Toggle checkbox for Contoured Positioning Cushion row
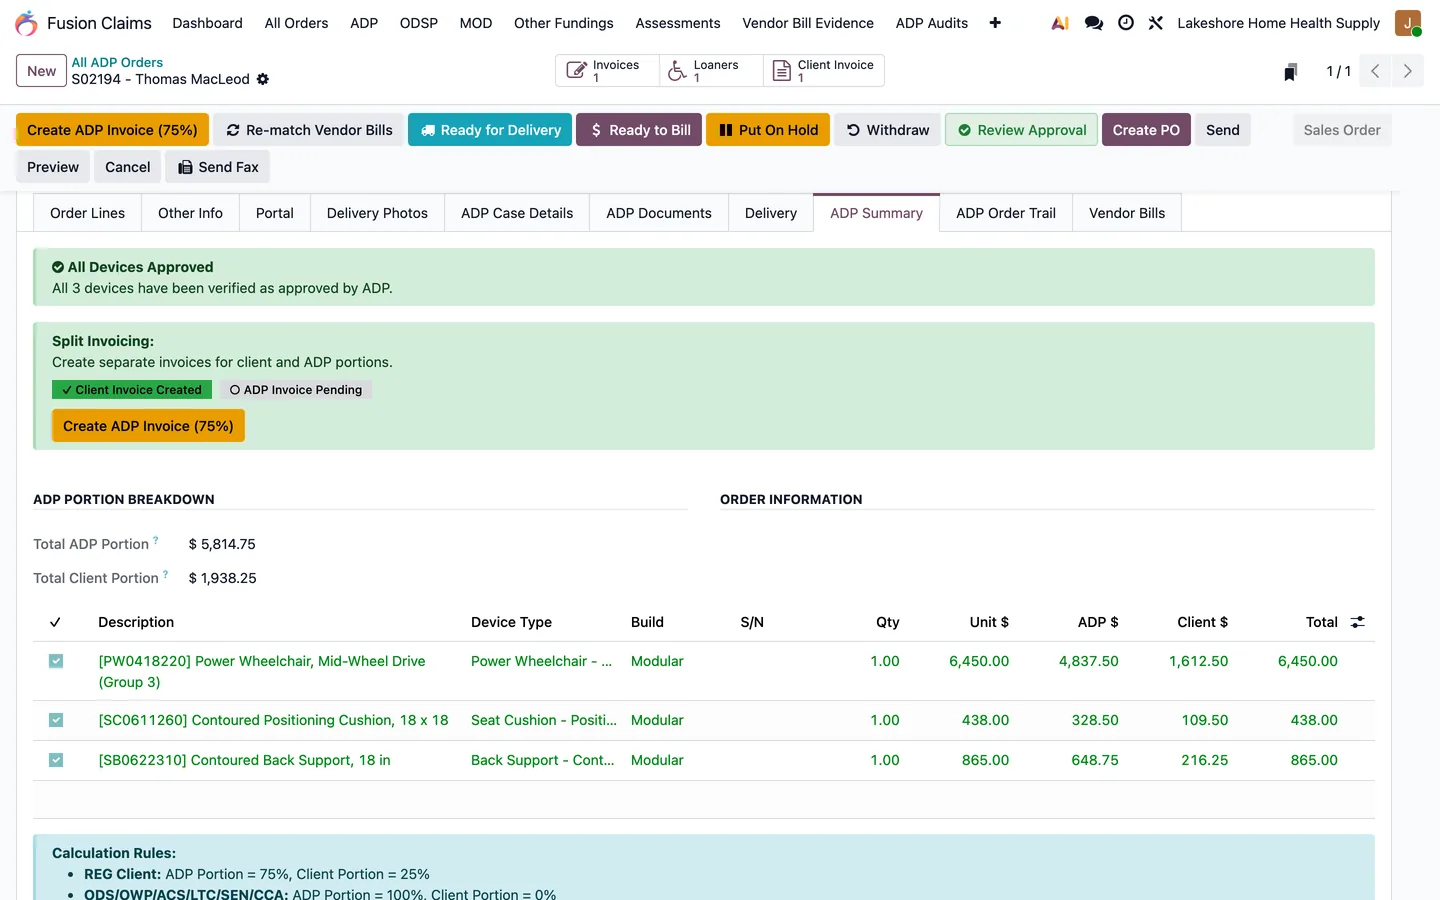The image size is (1440, 900). (56, 720)
